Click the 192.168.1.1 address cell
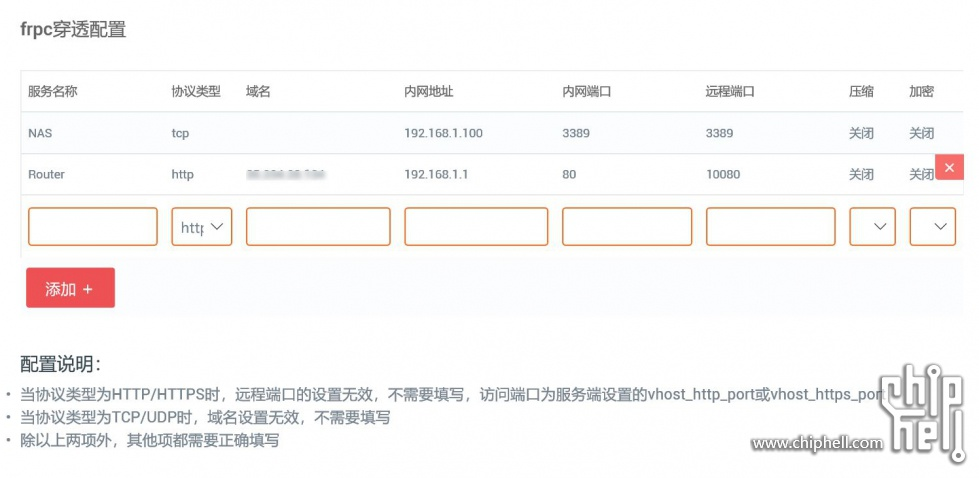 [x=436, y=174]
